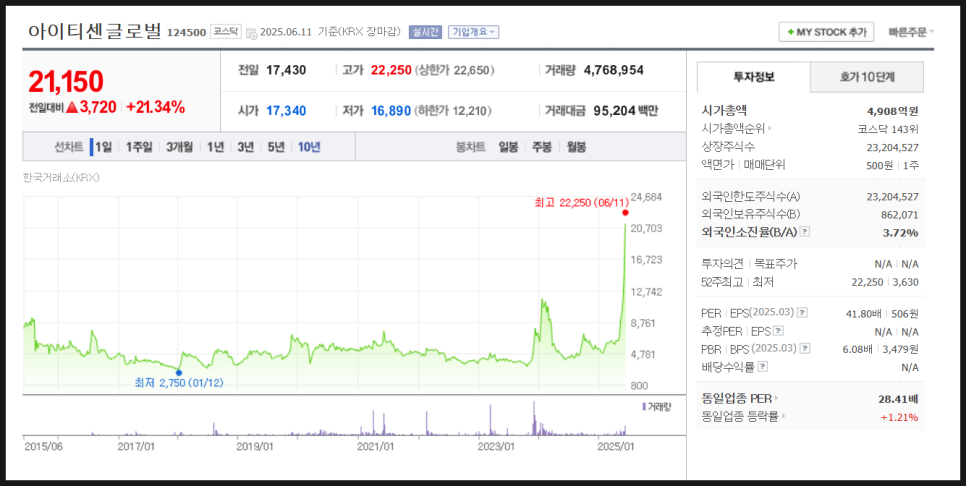Click the 한국거래소(KRX) chart label

[61, 177]
